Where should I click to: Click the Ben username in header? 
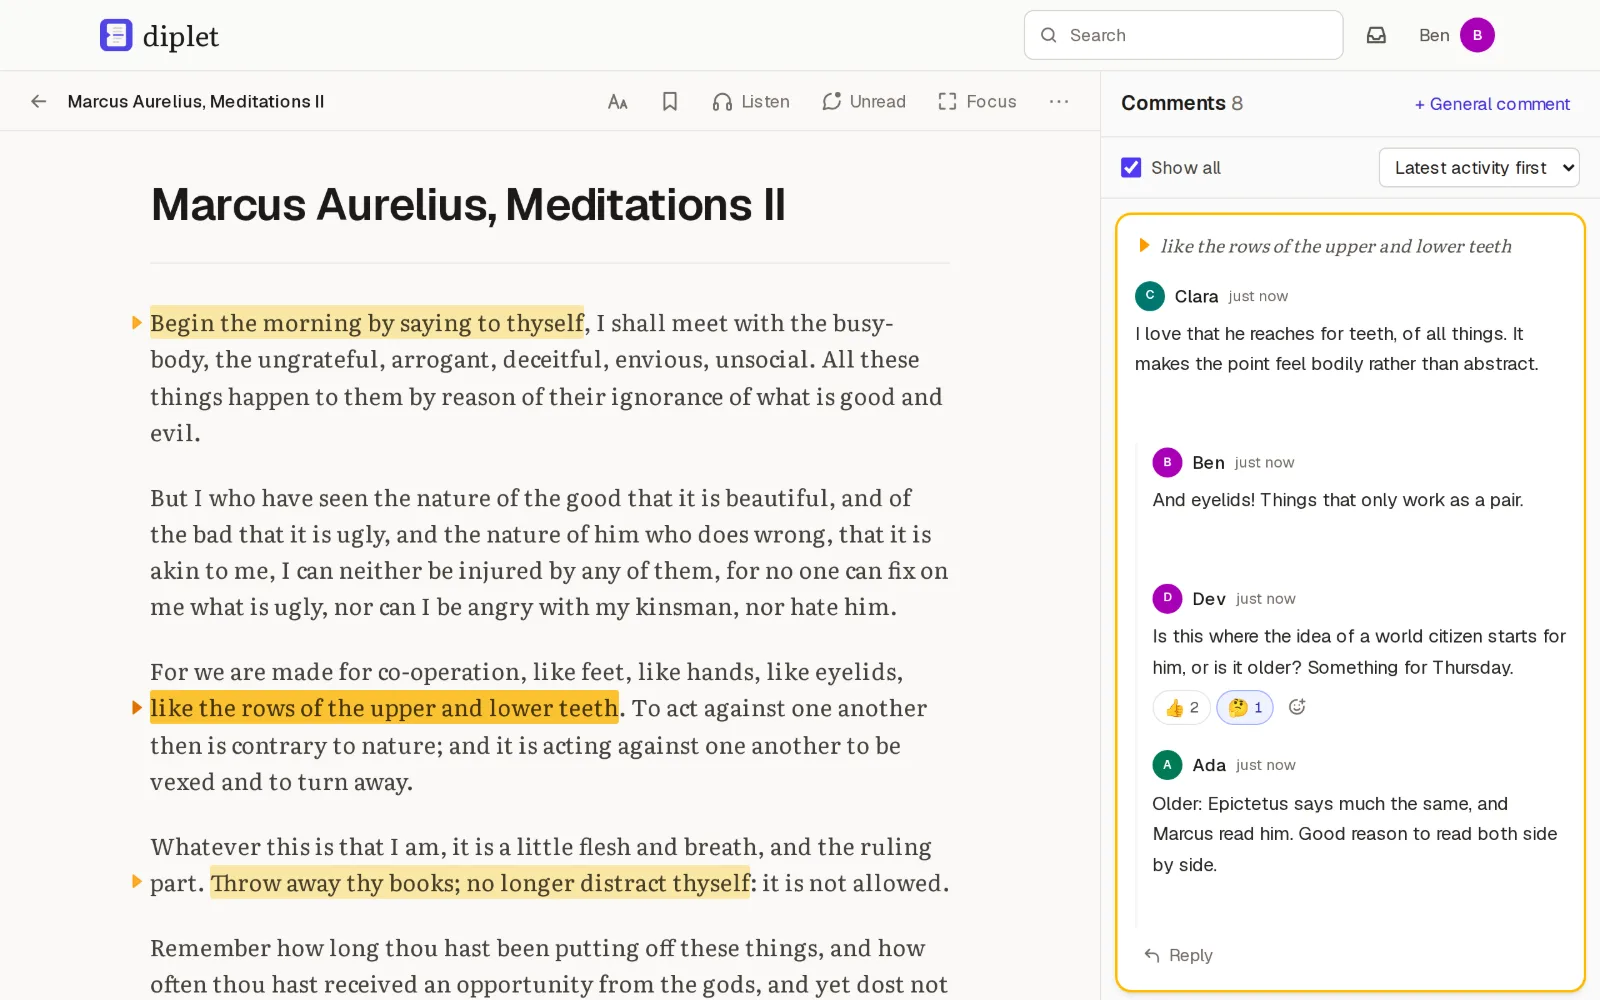point(1434,35)
